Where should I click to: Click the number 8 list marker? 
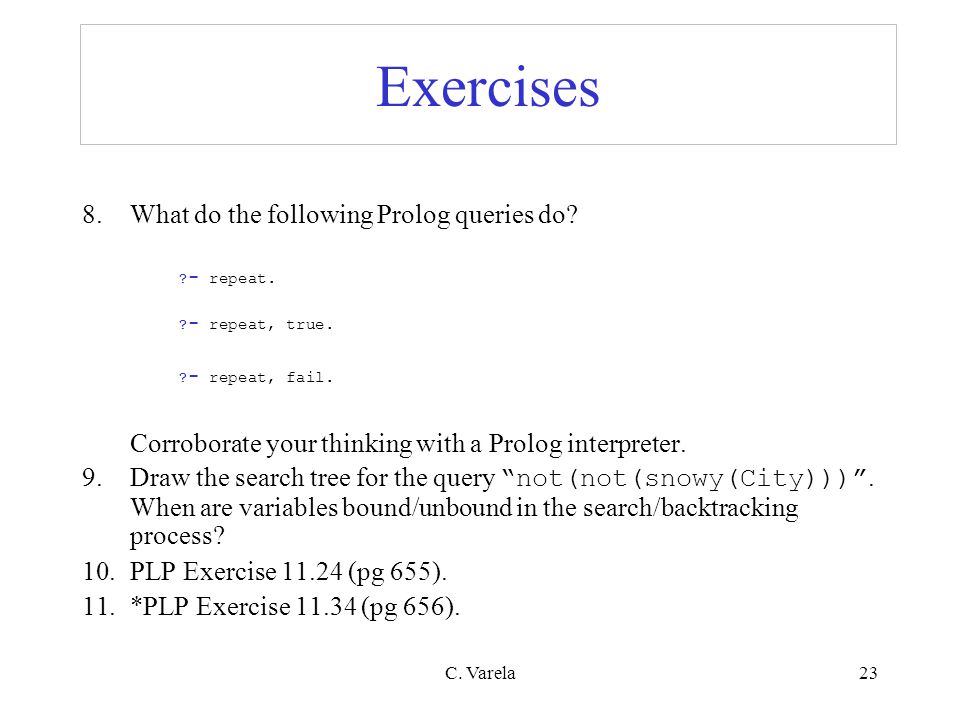point(92,215)
